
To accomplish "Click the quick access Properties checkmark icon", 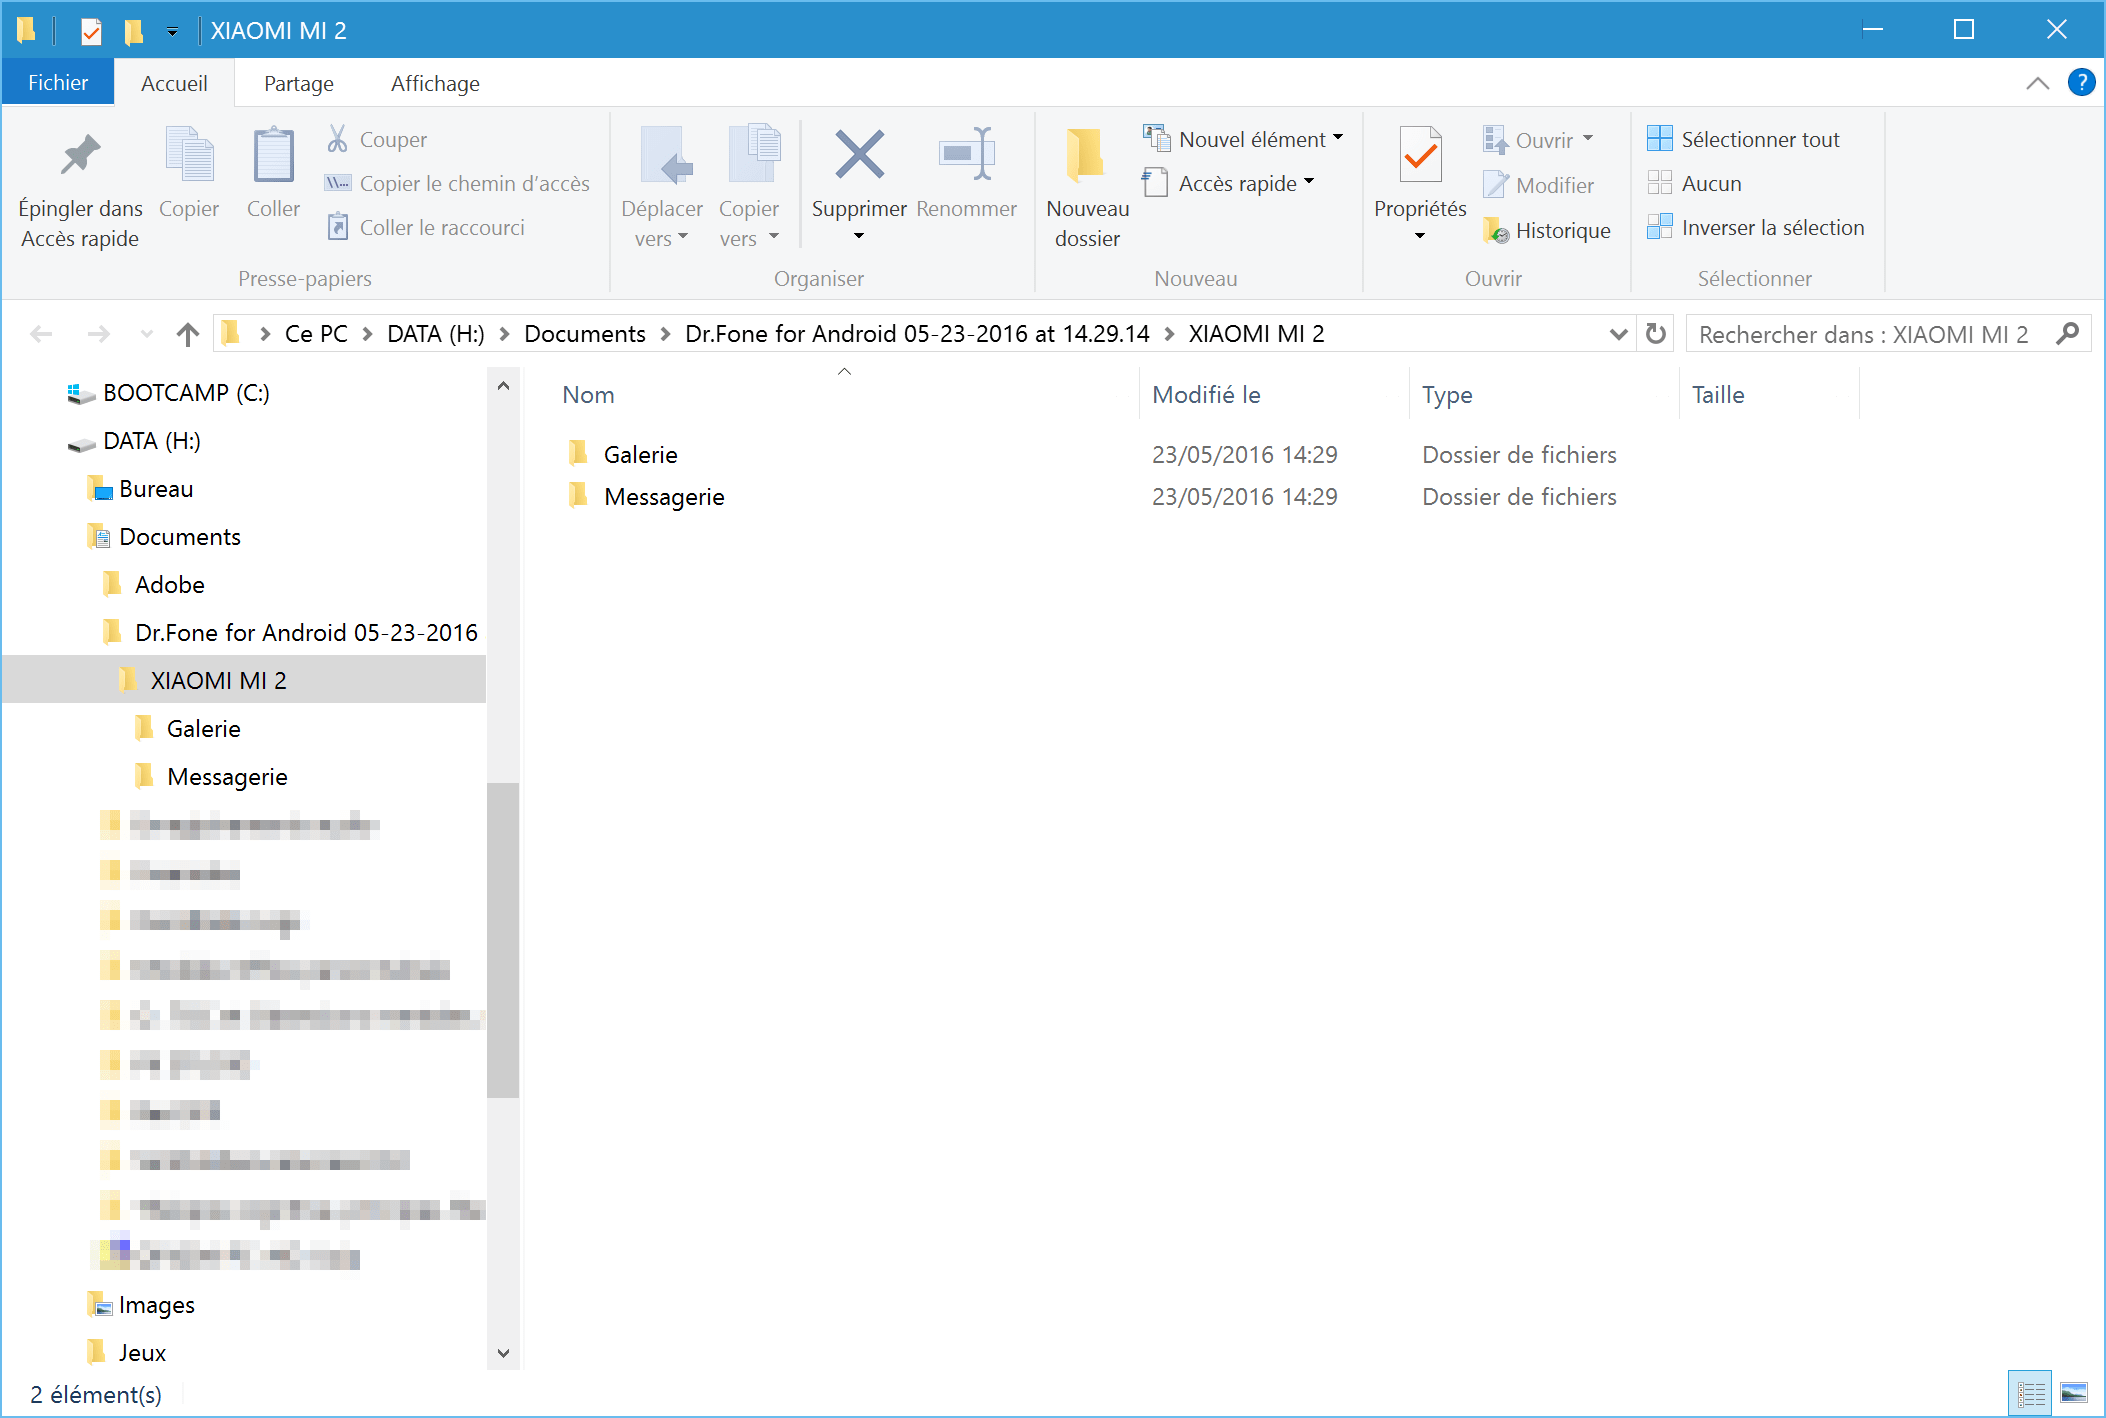I will 91,31.
